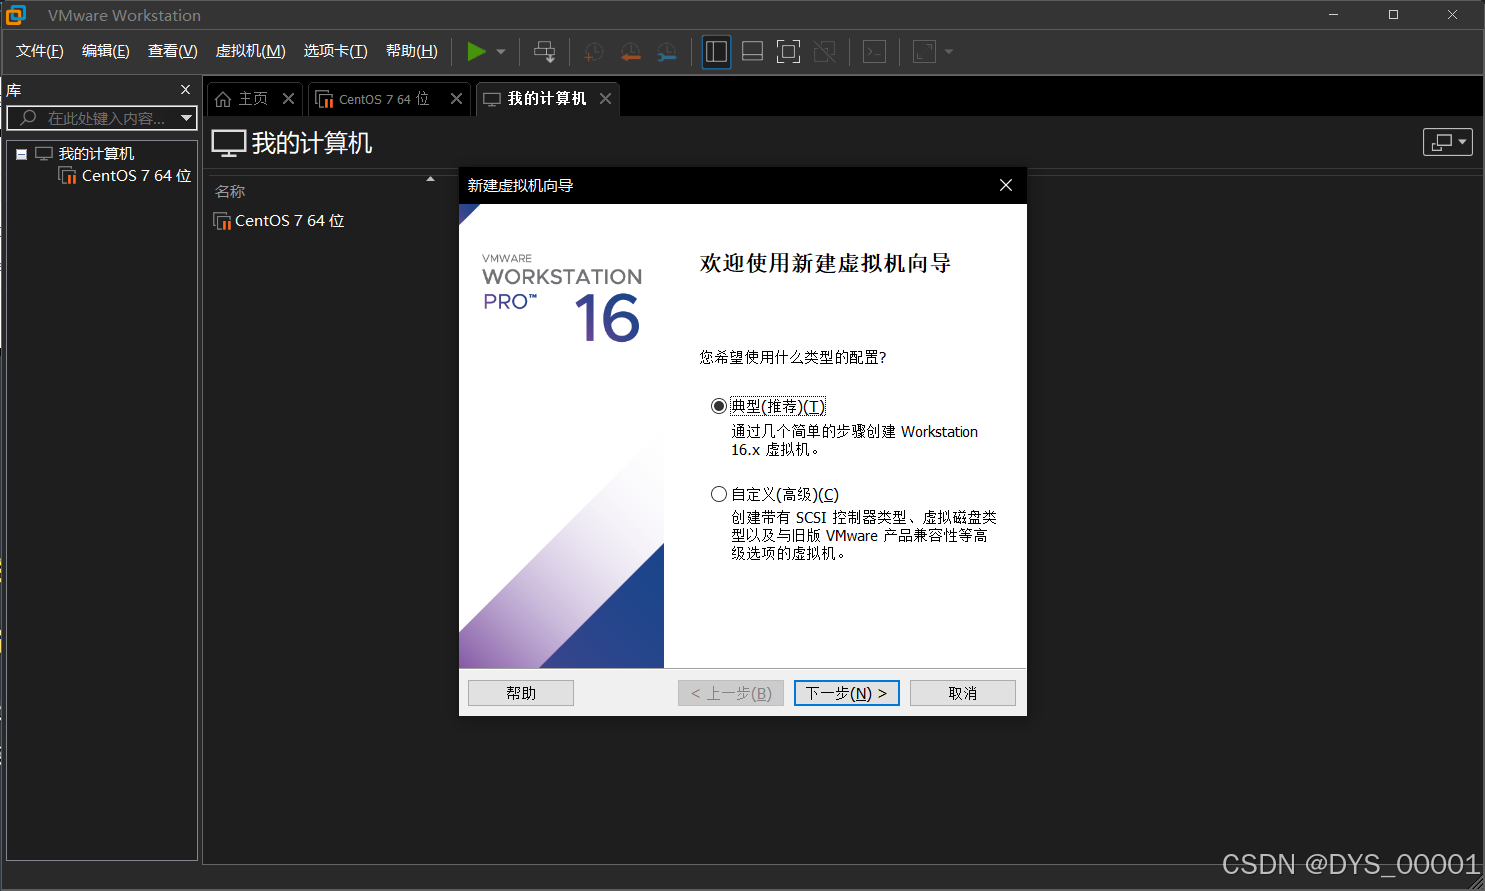Close the 主页 tab
Image resolution: width=1485 pixels, height=891 pixels.
tap(288, 98)
